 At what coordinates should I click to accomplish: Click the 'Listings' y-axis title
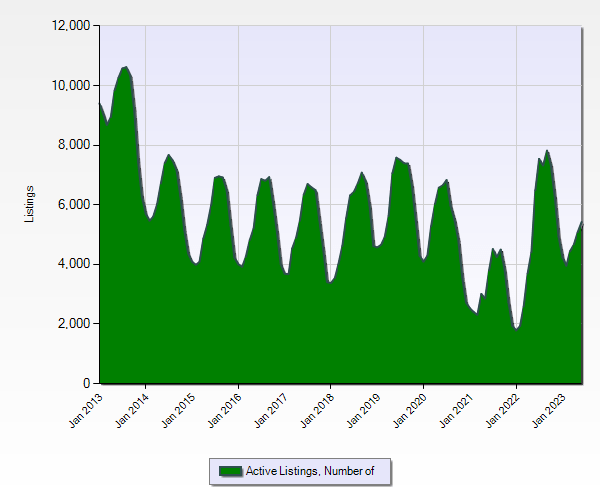click(x=30, y=204)
